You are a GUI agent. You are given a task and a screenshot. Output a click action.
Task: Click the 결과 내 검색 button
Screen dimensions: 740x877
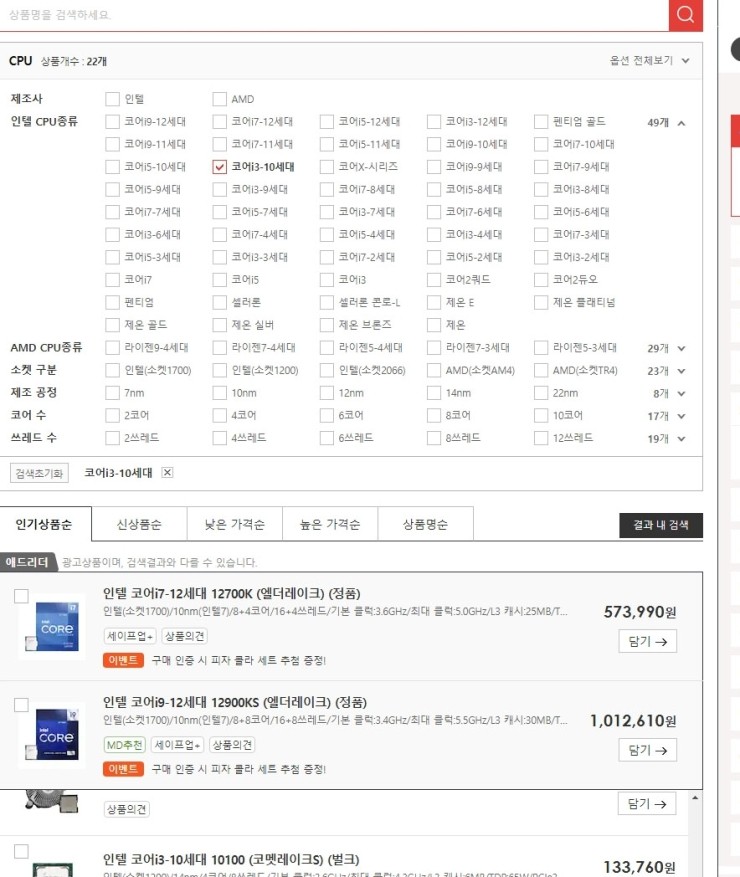tap(661, 525)
